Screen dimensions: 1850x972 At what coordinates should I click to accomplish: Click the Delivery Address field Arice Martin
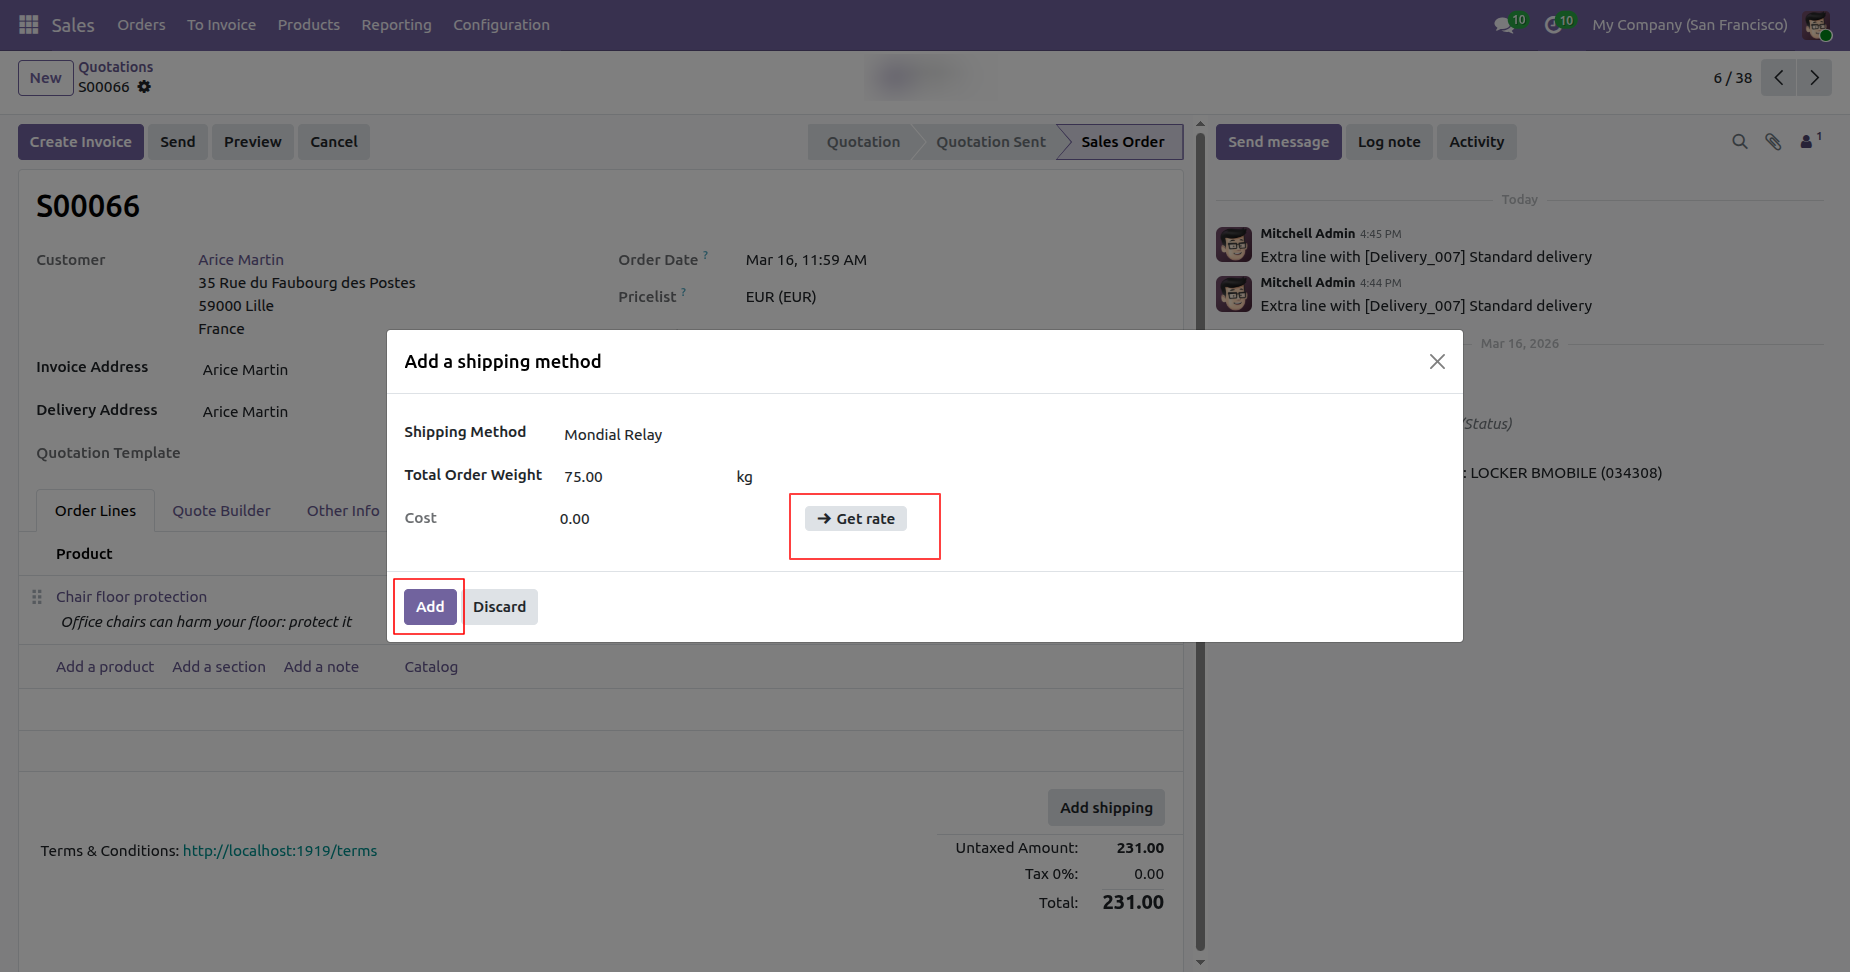[x=245, y=412]
